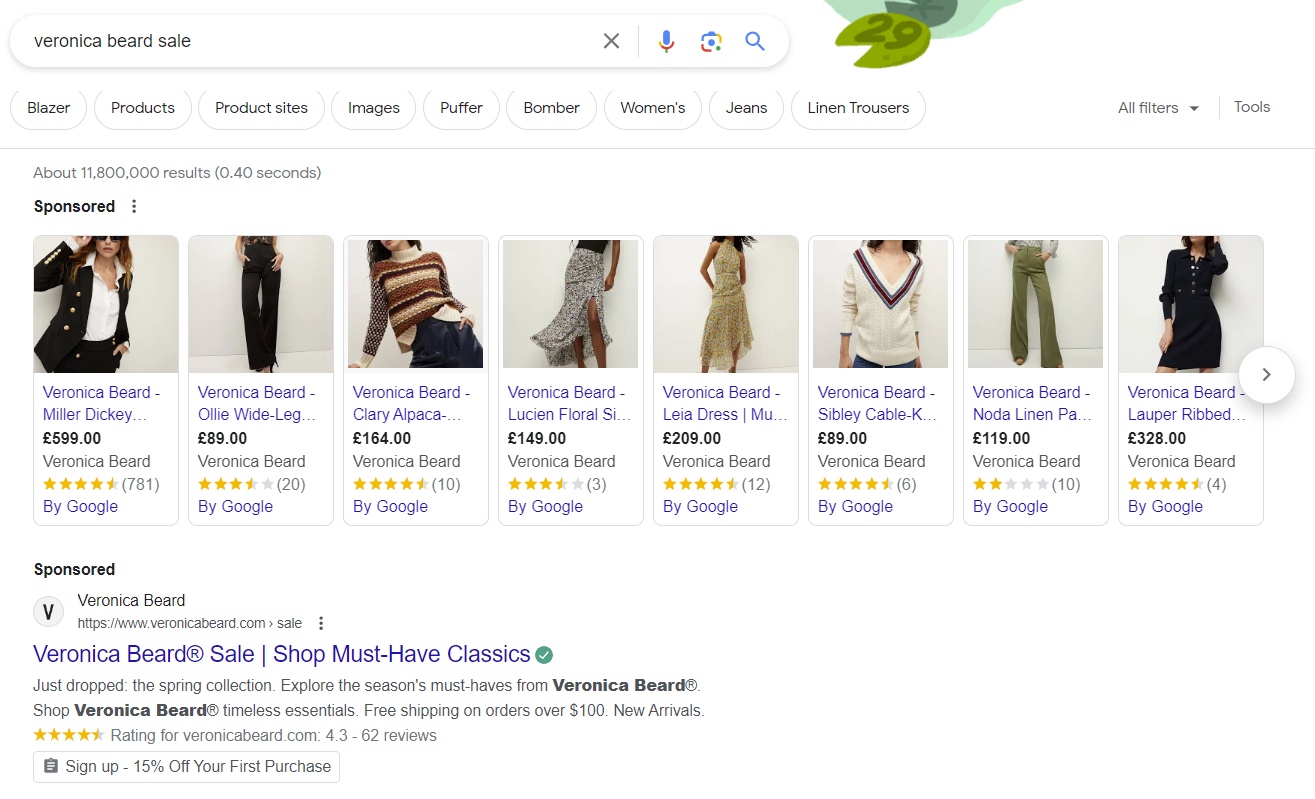Select the Products filter chip
1315x799 pixels.
143,108
